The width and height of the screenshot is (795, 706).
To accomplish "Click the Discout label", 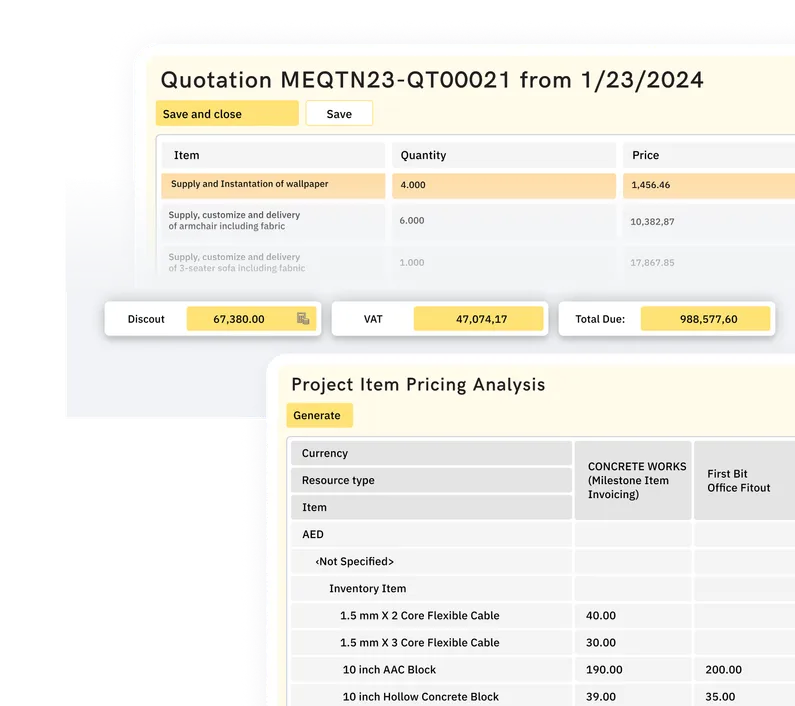I will pyautogui.click(x=146, y=319).
